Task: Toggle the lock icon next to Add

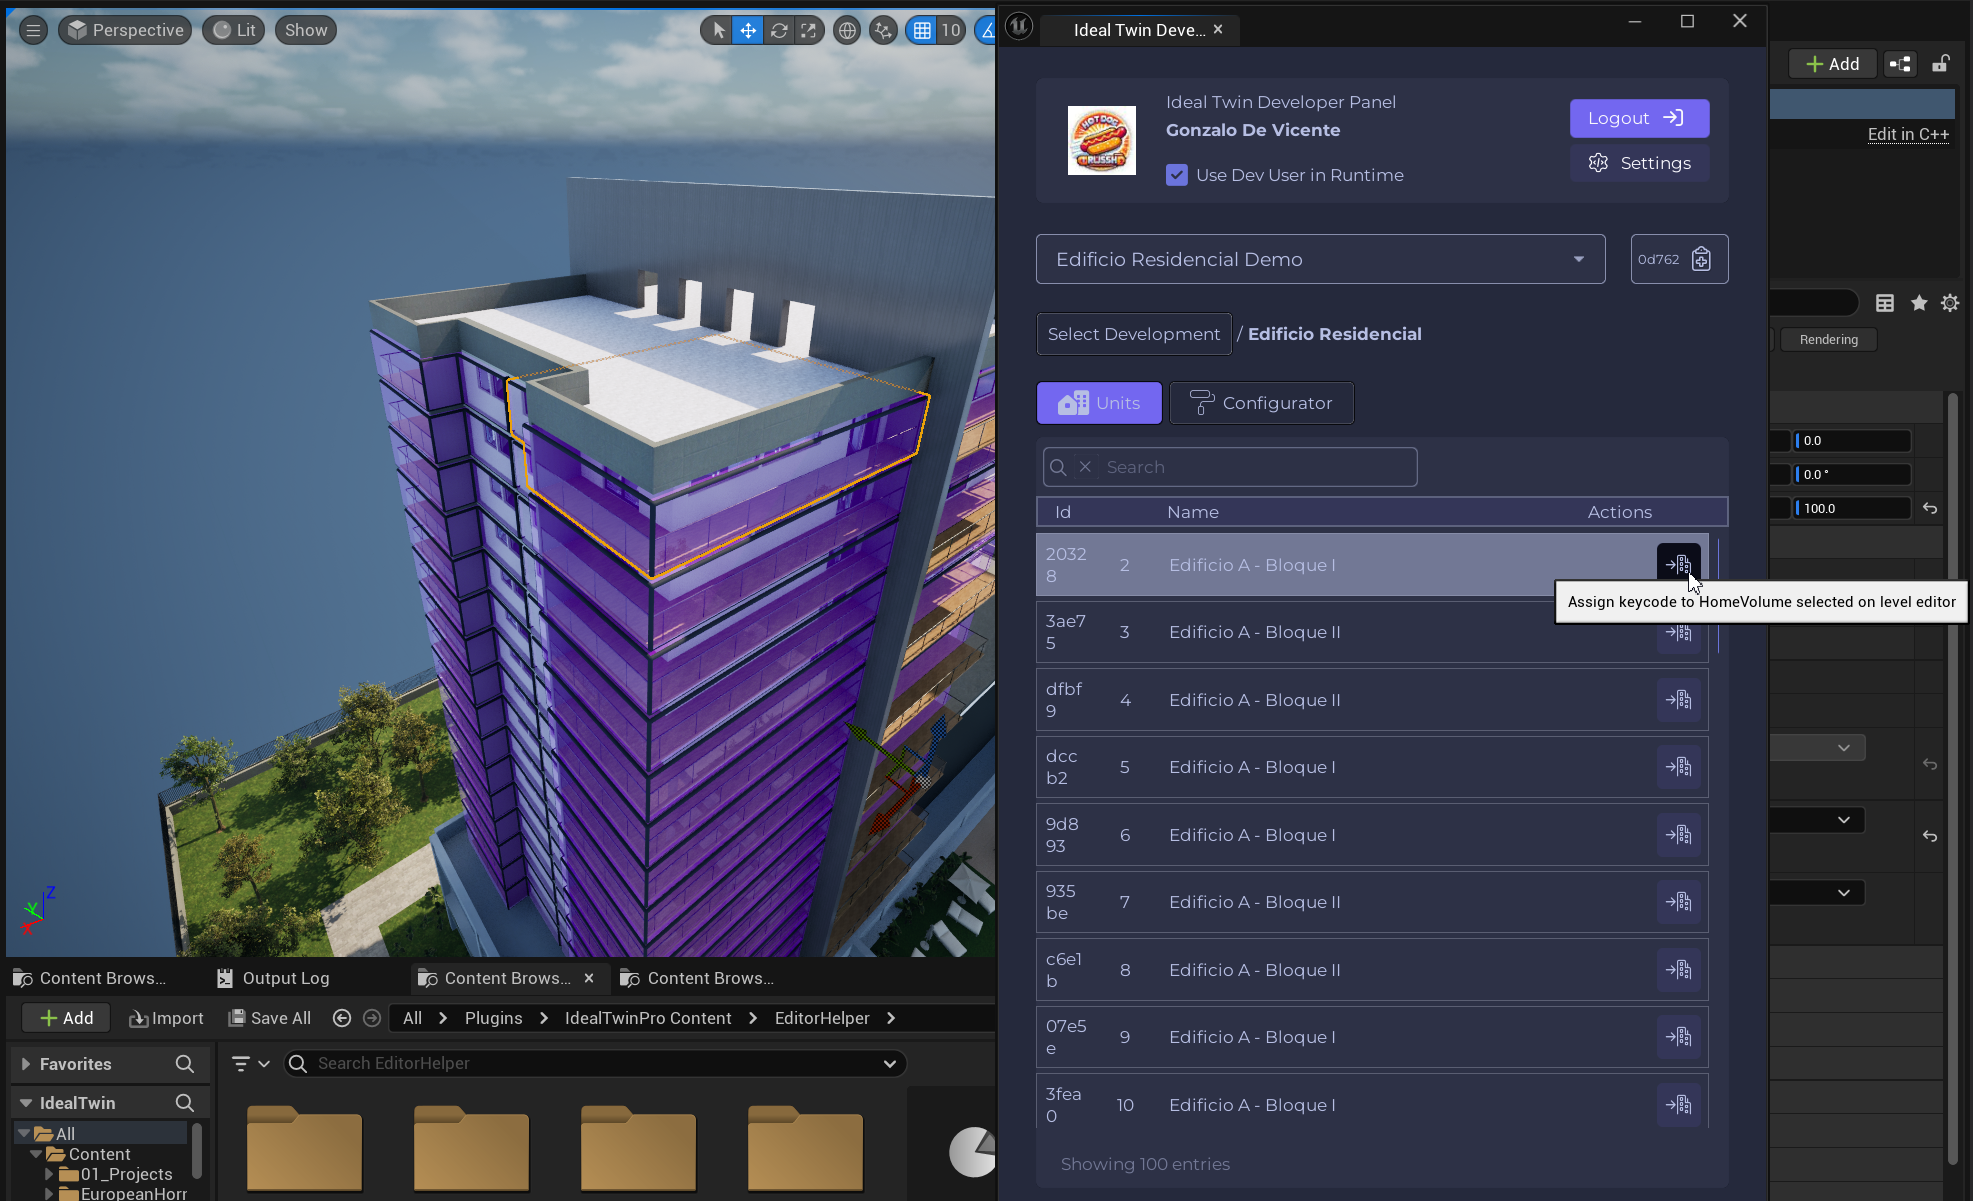Action: (x=1940, y=64)
